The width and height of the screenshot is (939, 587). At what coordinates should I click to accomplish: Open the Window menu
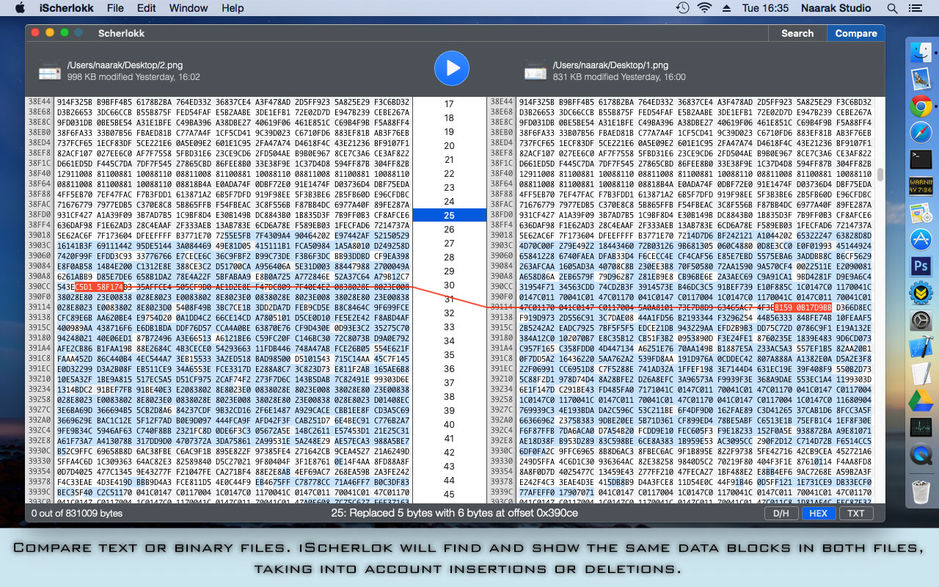pyautogui.click(x=188, y=8)
